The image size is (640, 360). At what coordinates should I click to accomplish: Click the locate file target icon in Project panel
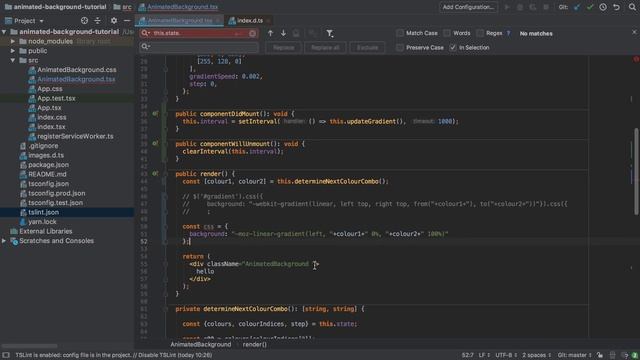click(x=84, y=20)
